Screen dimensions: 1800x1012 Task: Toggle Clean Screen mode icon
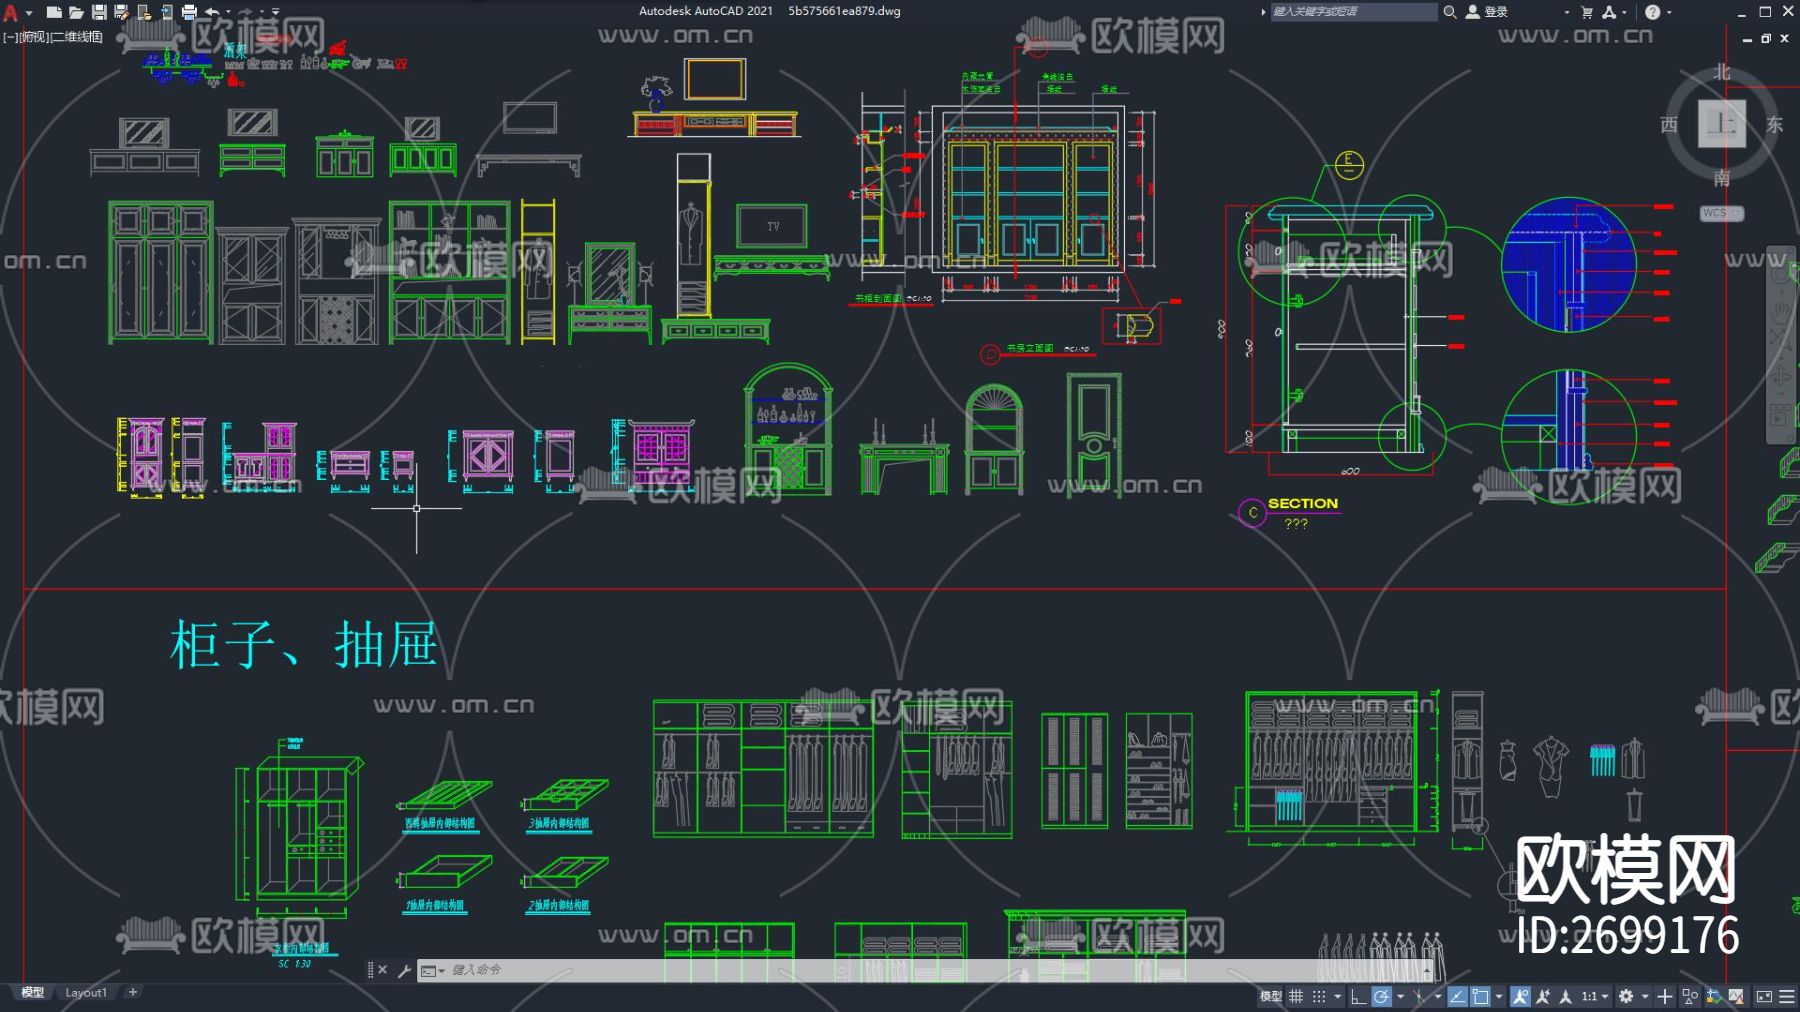coord(1764,996)
